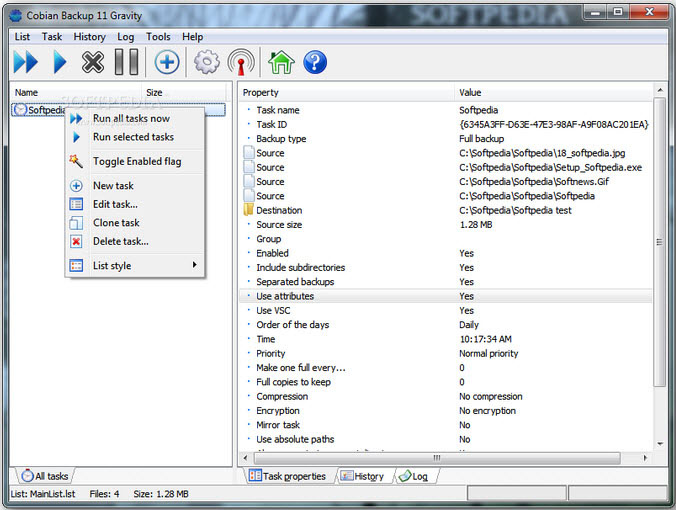Image resolution: width=676 pixels, height=510 pixels.
Task: Open Options via the gear icon
Action: click(x=206, y=62)
